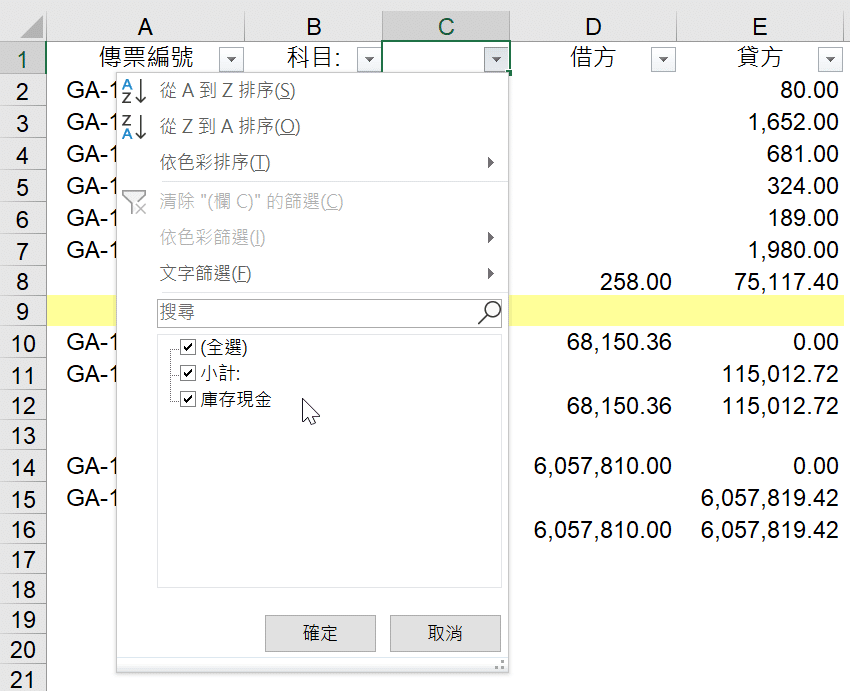850x691 pixels.
Task: Click 6,057,810.00 in row 16
Action: coord(602,530)
